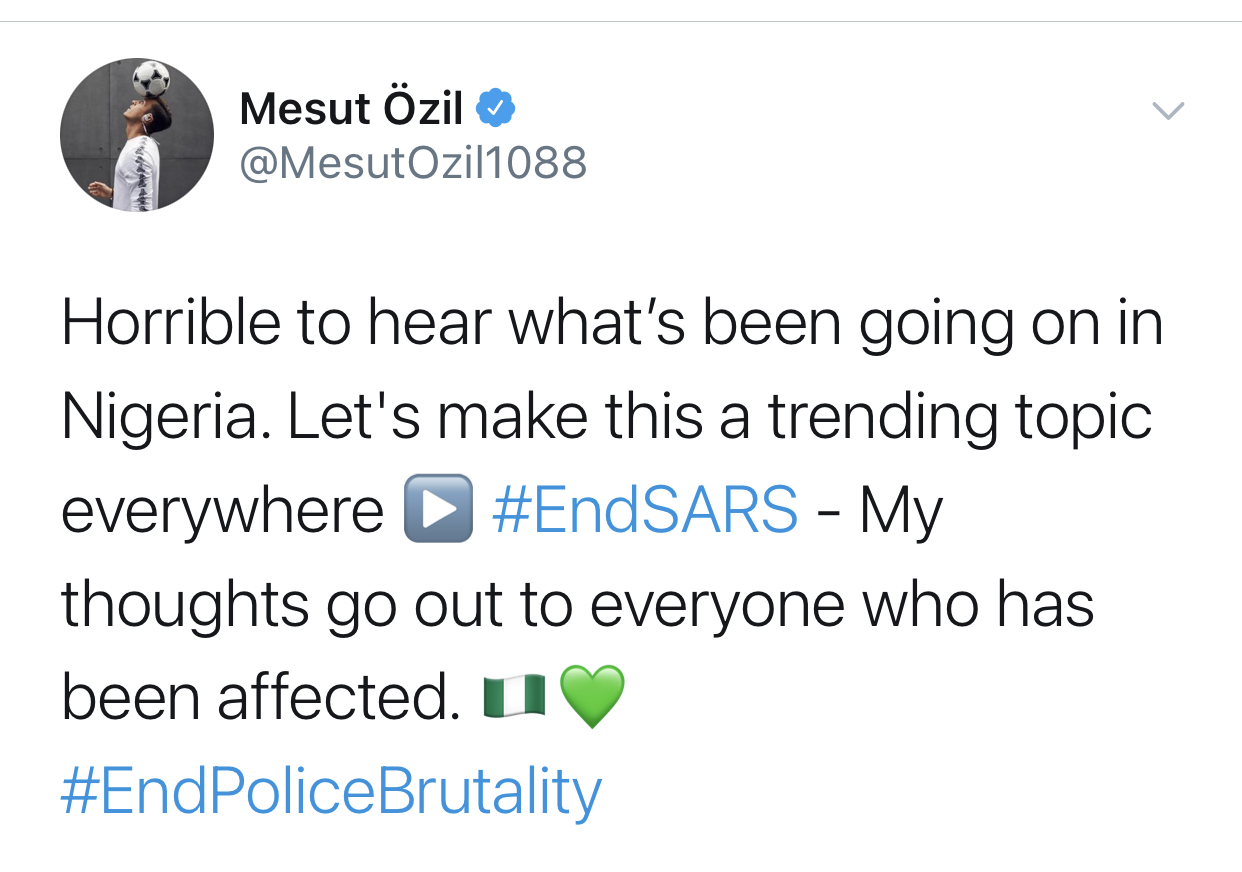Screen dimensions: 1242x872
Task: Open Mesut Özil's profile picture
Action: [x=137, y=134]
